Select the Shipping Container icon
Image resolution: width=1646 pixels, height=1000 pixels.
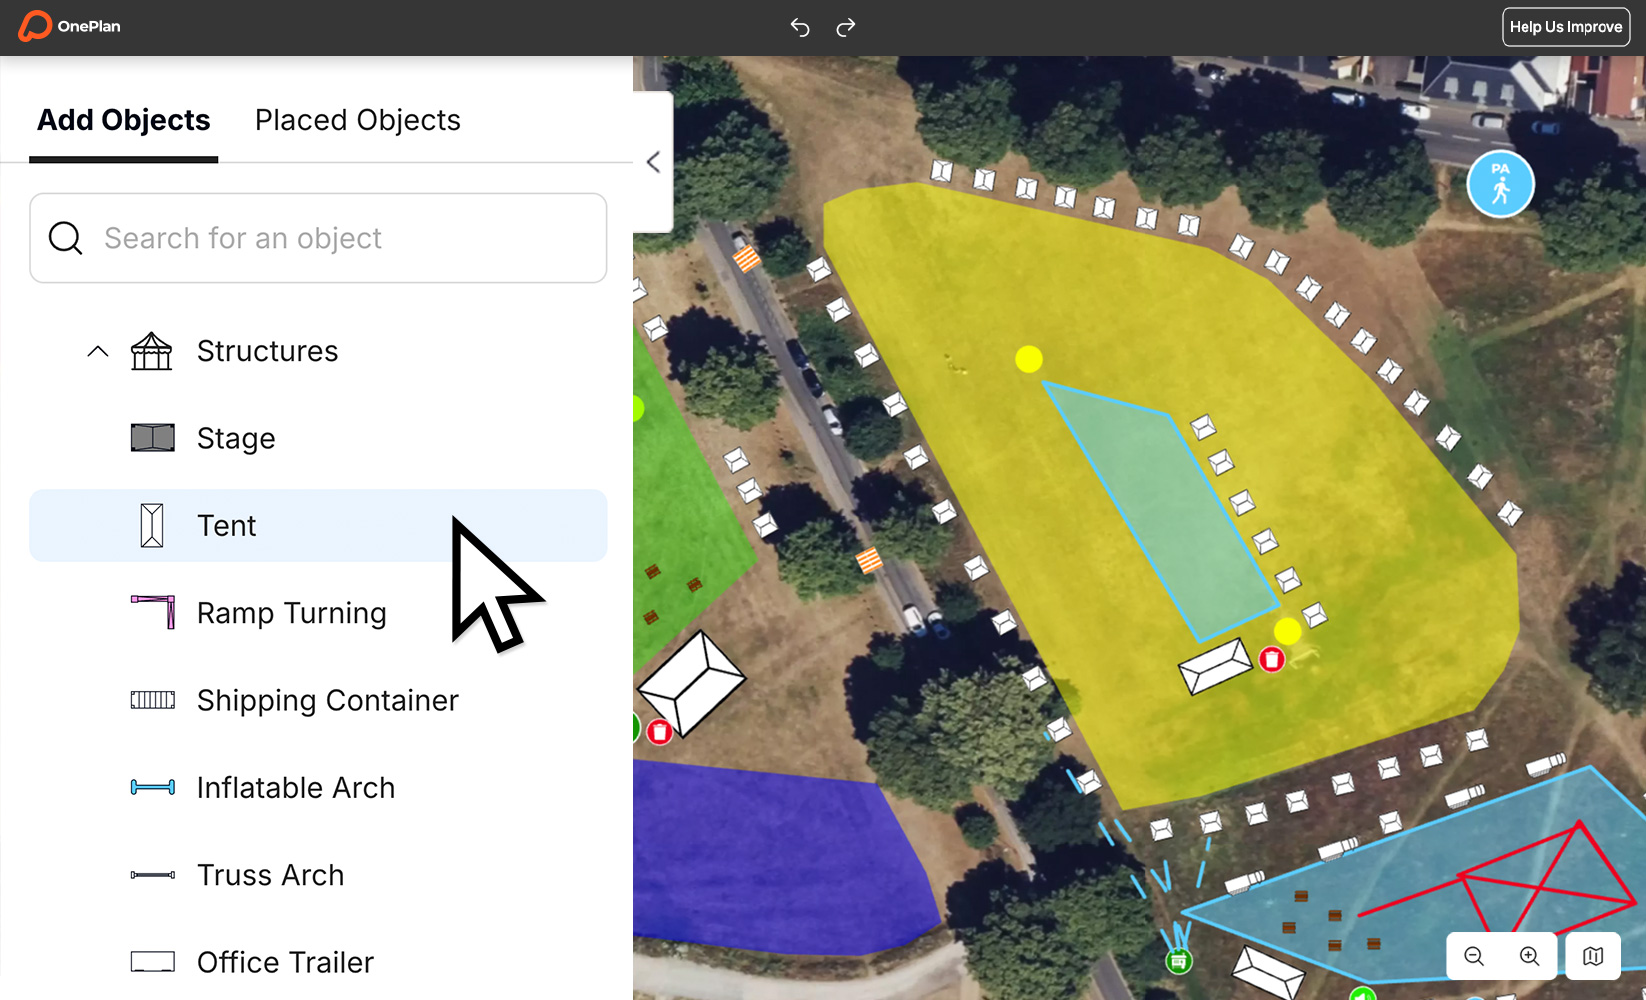click(152, 699)
